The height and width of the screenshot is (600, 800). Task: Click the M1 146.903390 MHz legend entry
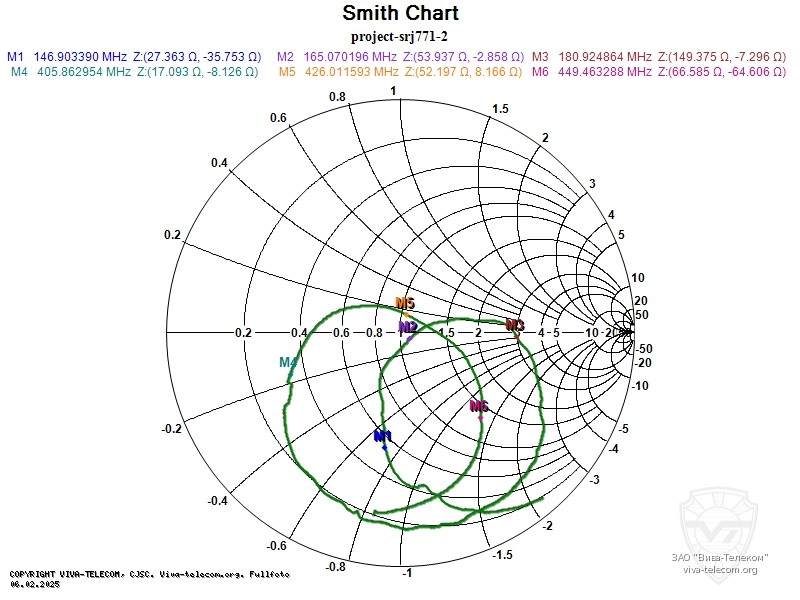[137, 57]
